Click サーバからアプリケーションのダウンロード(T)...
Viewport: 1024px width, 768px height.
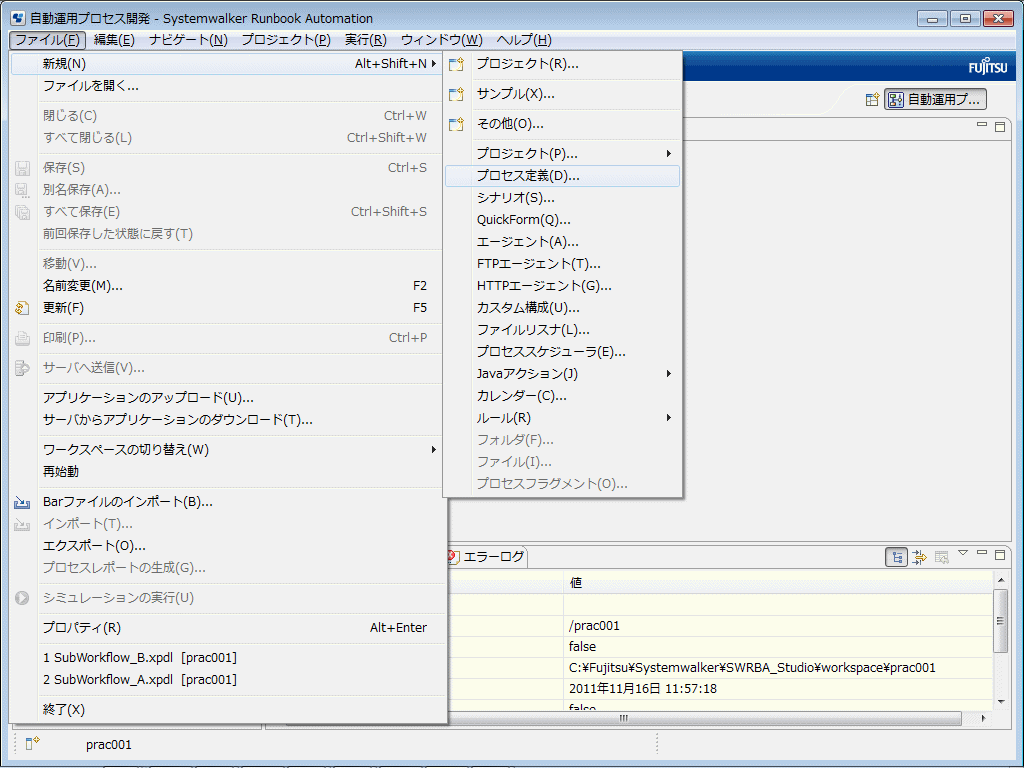click(x=227, y=420)
